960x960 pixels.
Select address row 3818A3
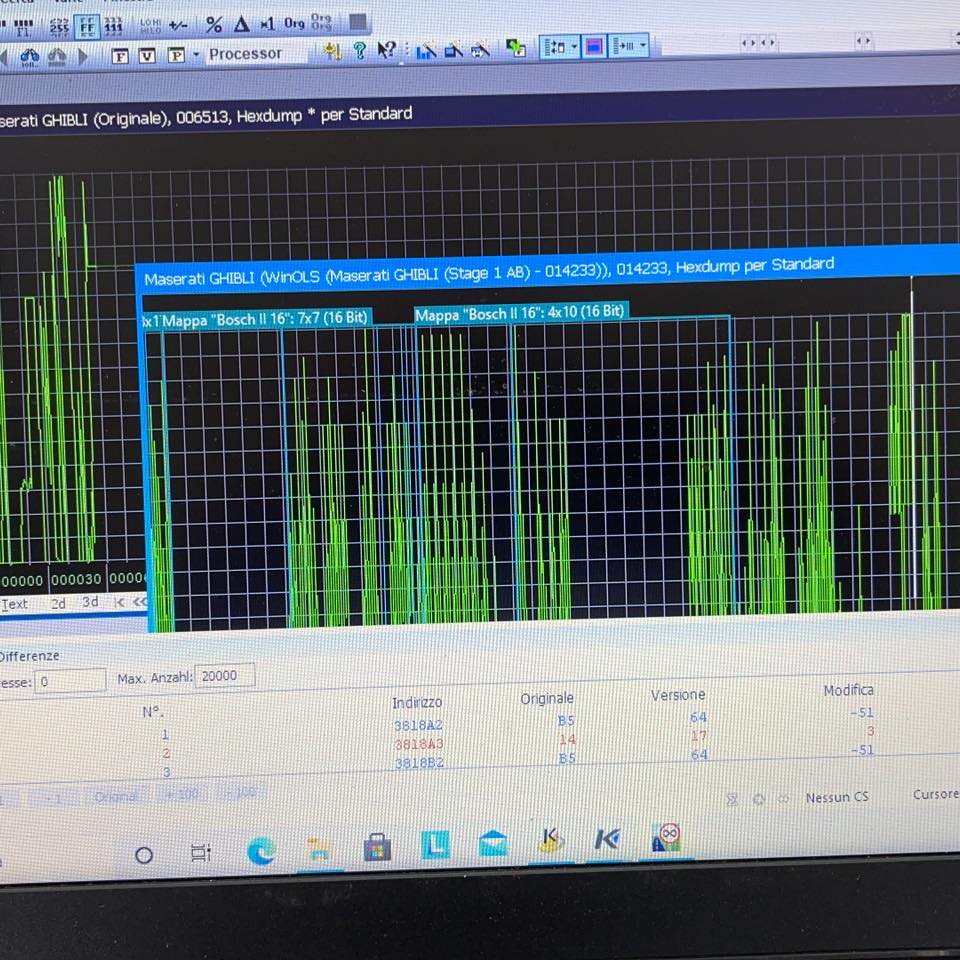[x=419, y=744]
